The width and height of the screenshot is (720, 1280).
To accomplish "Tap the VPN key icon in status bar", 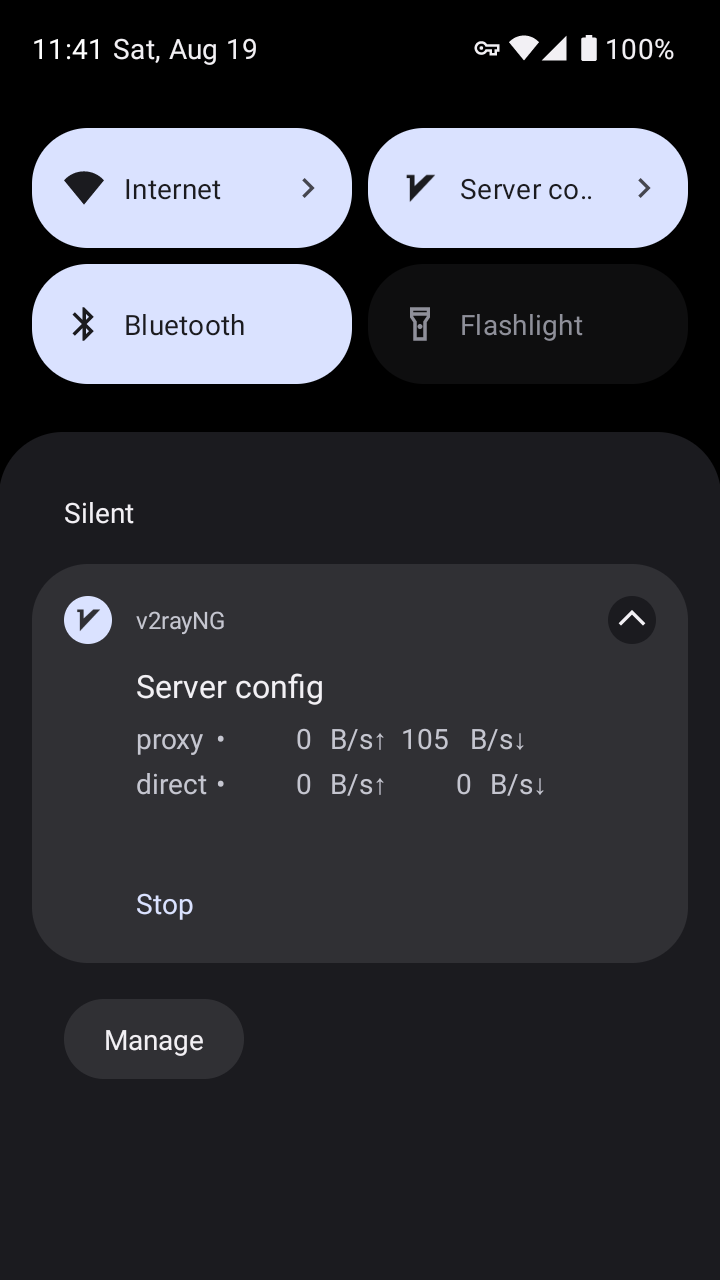I will [487, 48].
